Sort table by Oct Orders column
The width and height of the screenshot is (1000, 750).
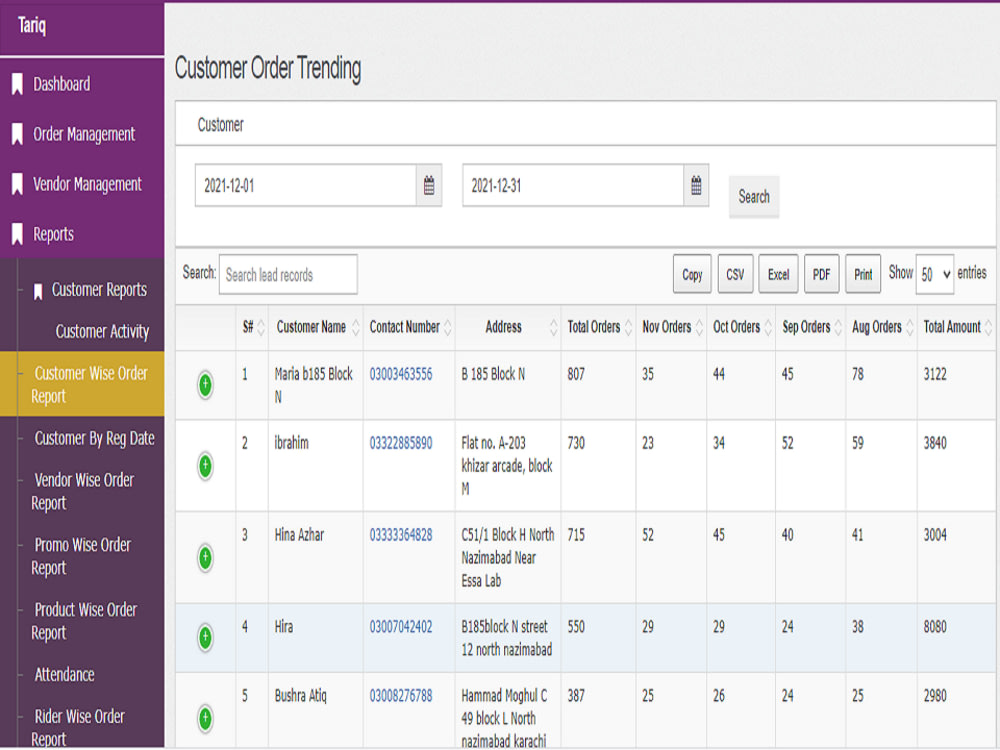(742, 327)
